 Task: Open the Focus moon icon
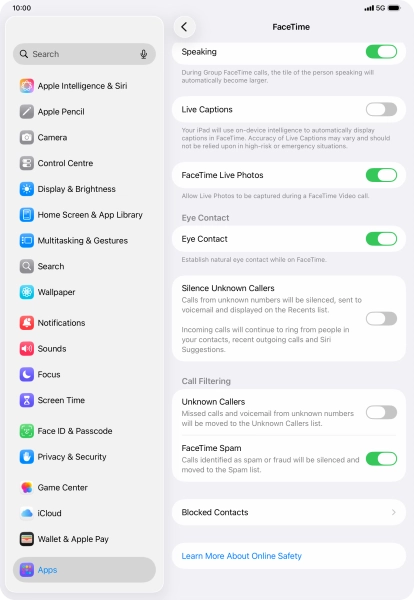[27, 375]
